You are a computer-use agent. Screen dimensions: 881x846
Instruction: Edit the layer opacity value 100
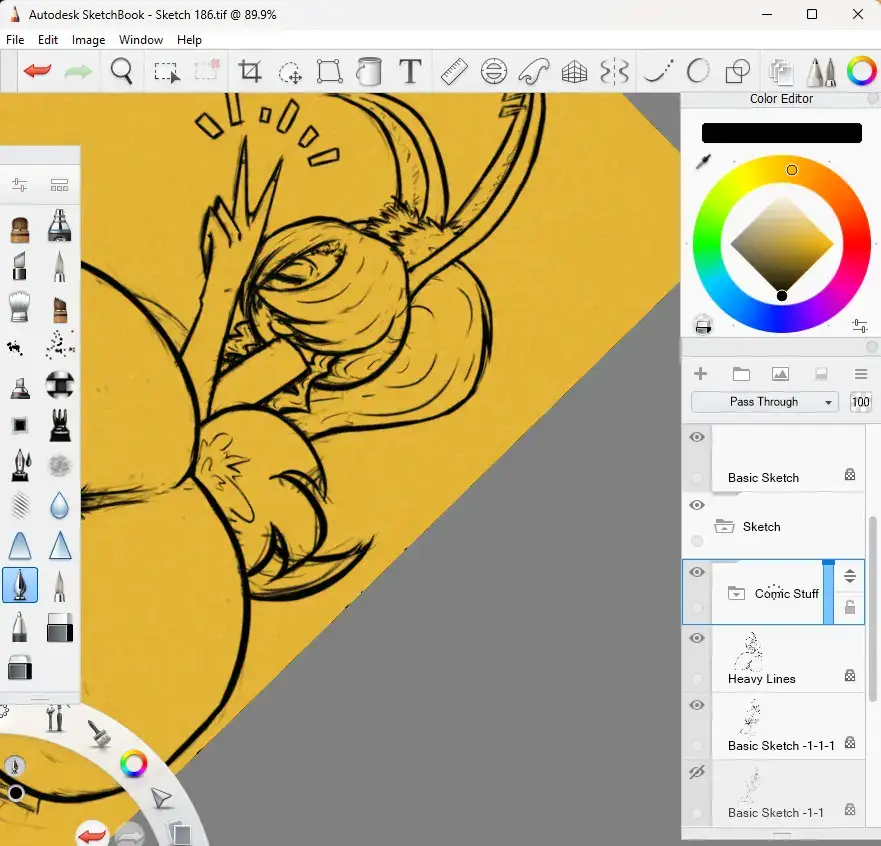[x=860, y=402]
